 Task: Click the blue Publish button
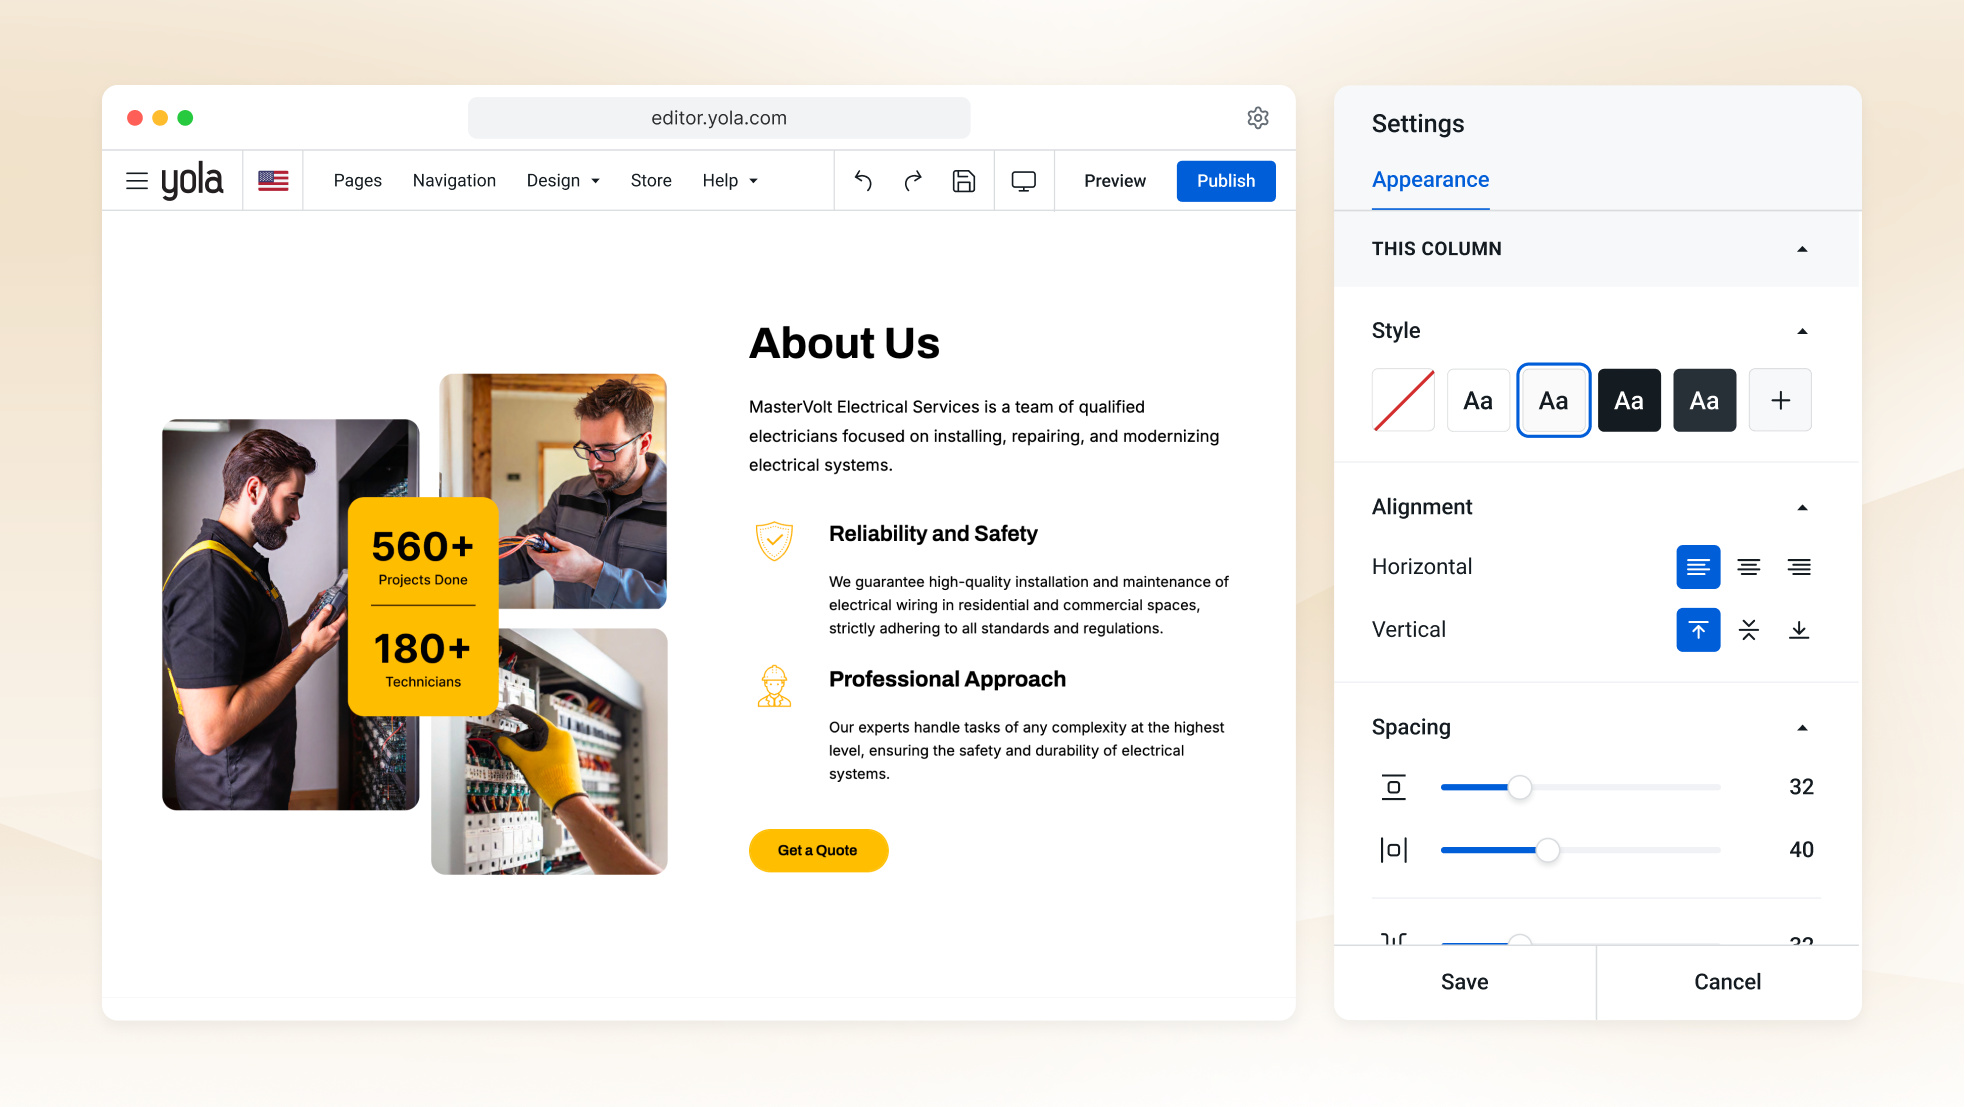(x=1226, y=181)
